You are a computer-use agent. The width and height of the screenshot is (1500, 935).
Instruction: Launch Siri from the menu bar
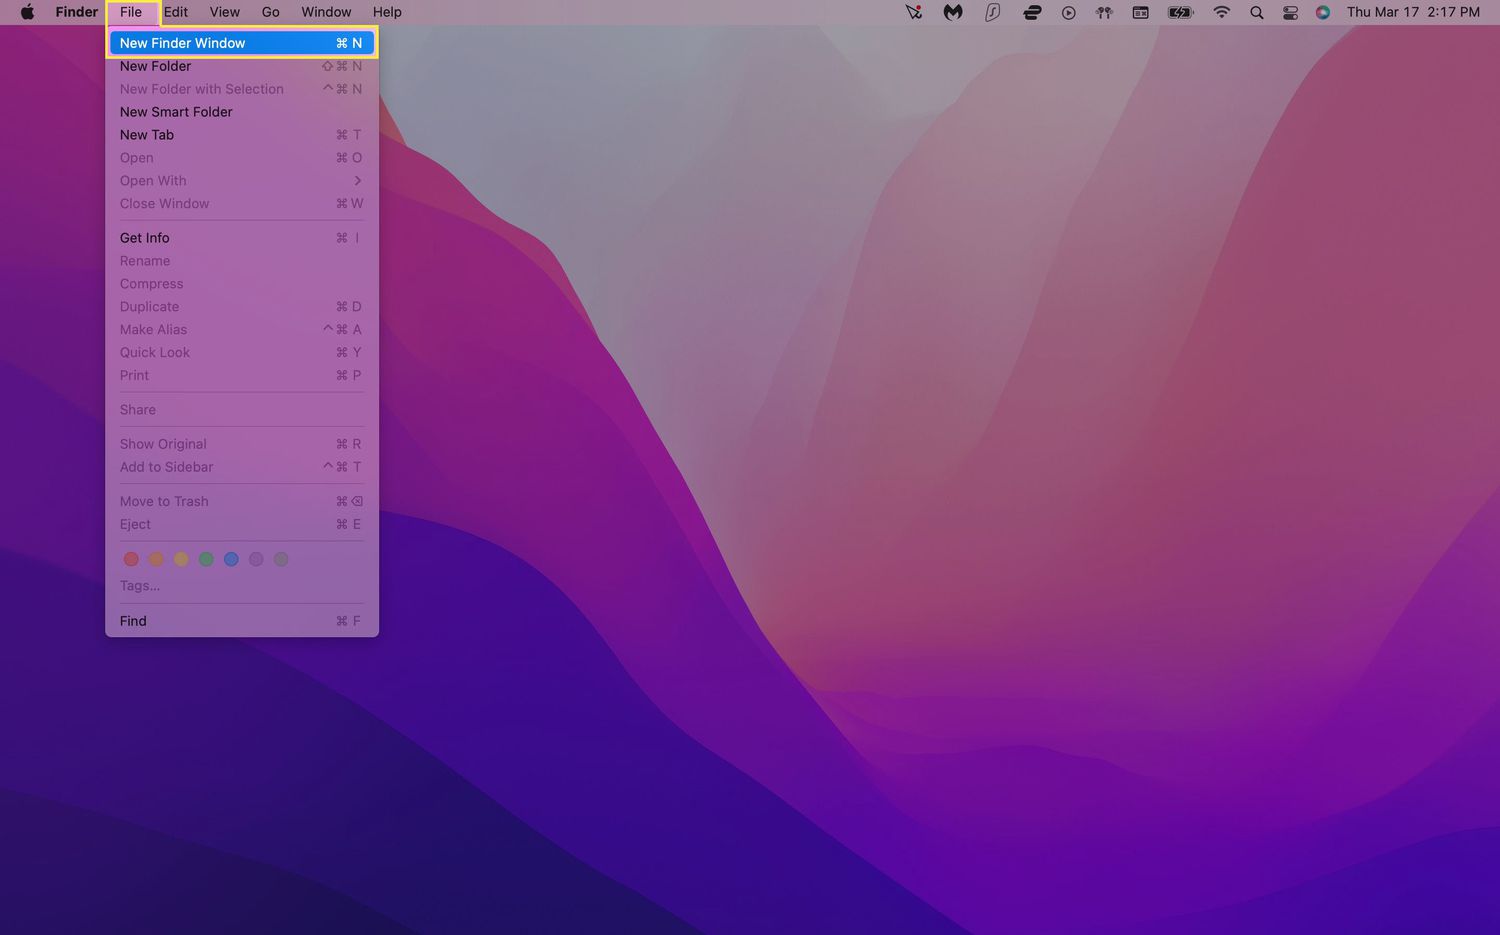1323,12
